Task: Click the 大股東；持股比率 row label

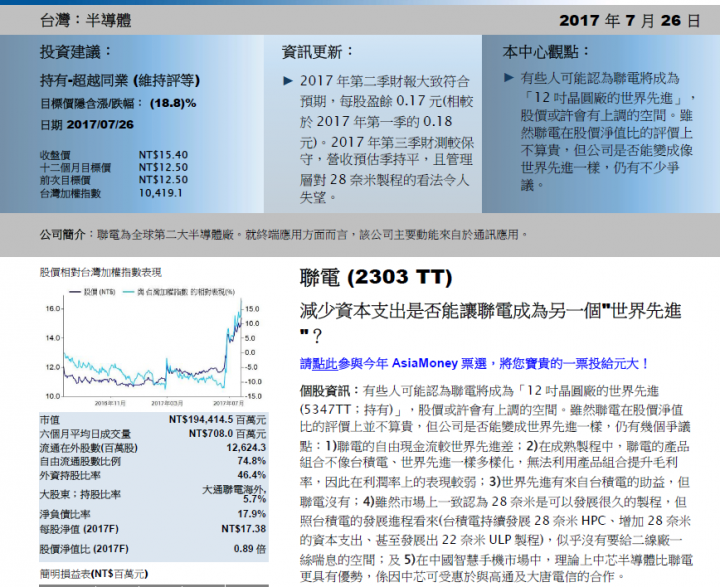Action: (80, 494)
